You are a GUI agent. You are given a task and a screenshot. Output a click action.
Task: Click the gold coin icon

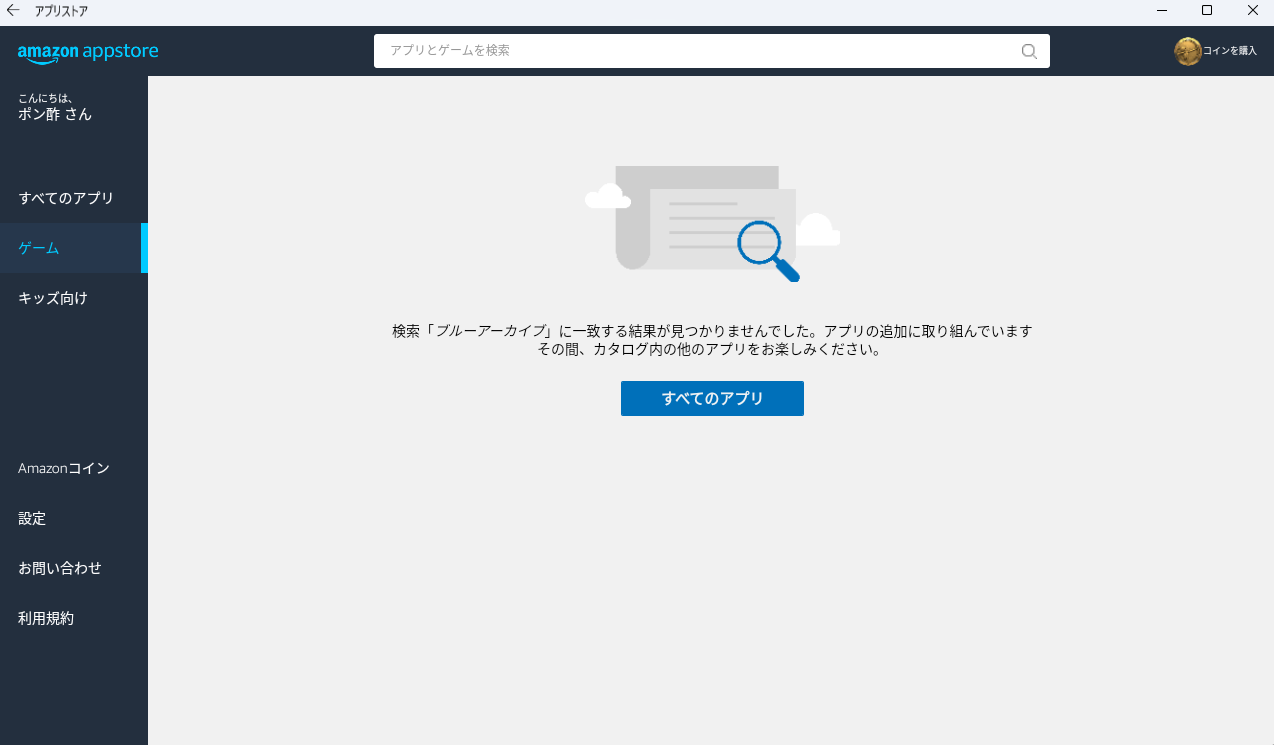click(1187, 51)
